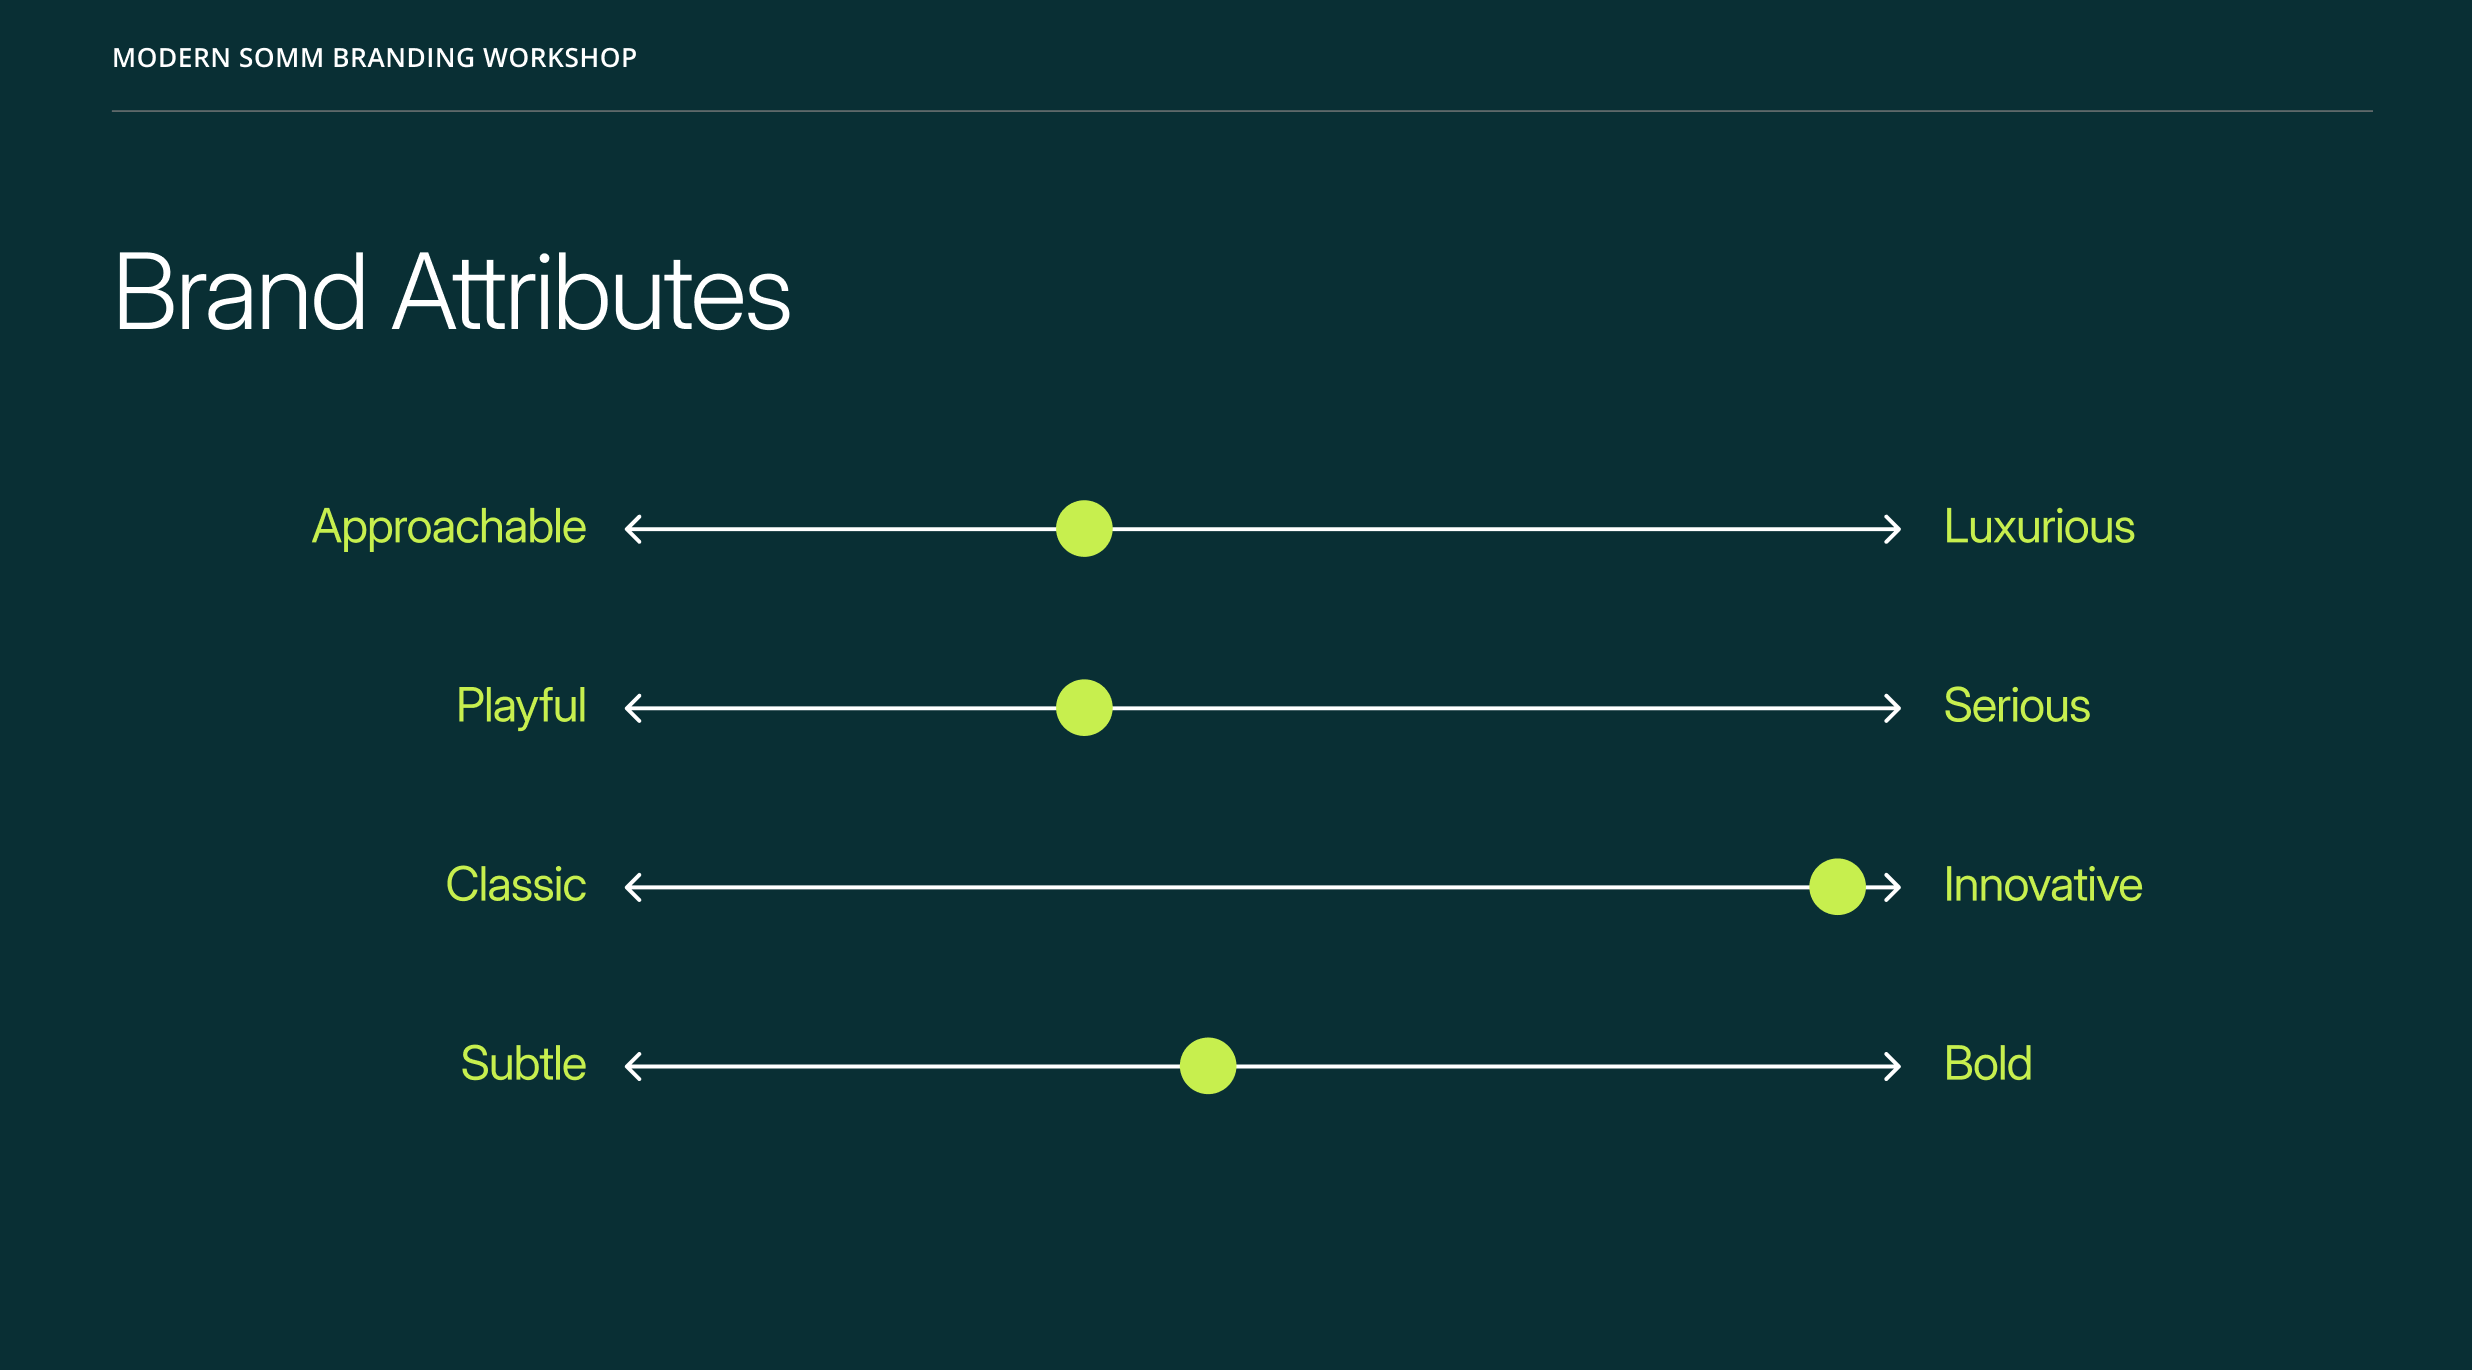Click the Innovative text label

(x=2043, y=885)
